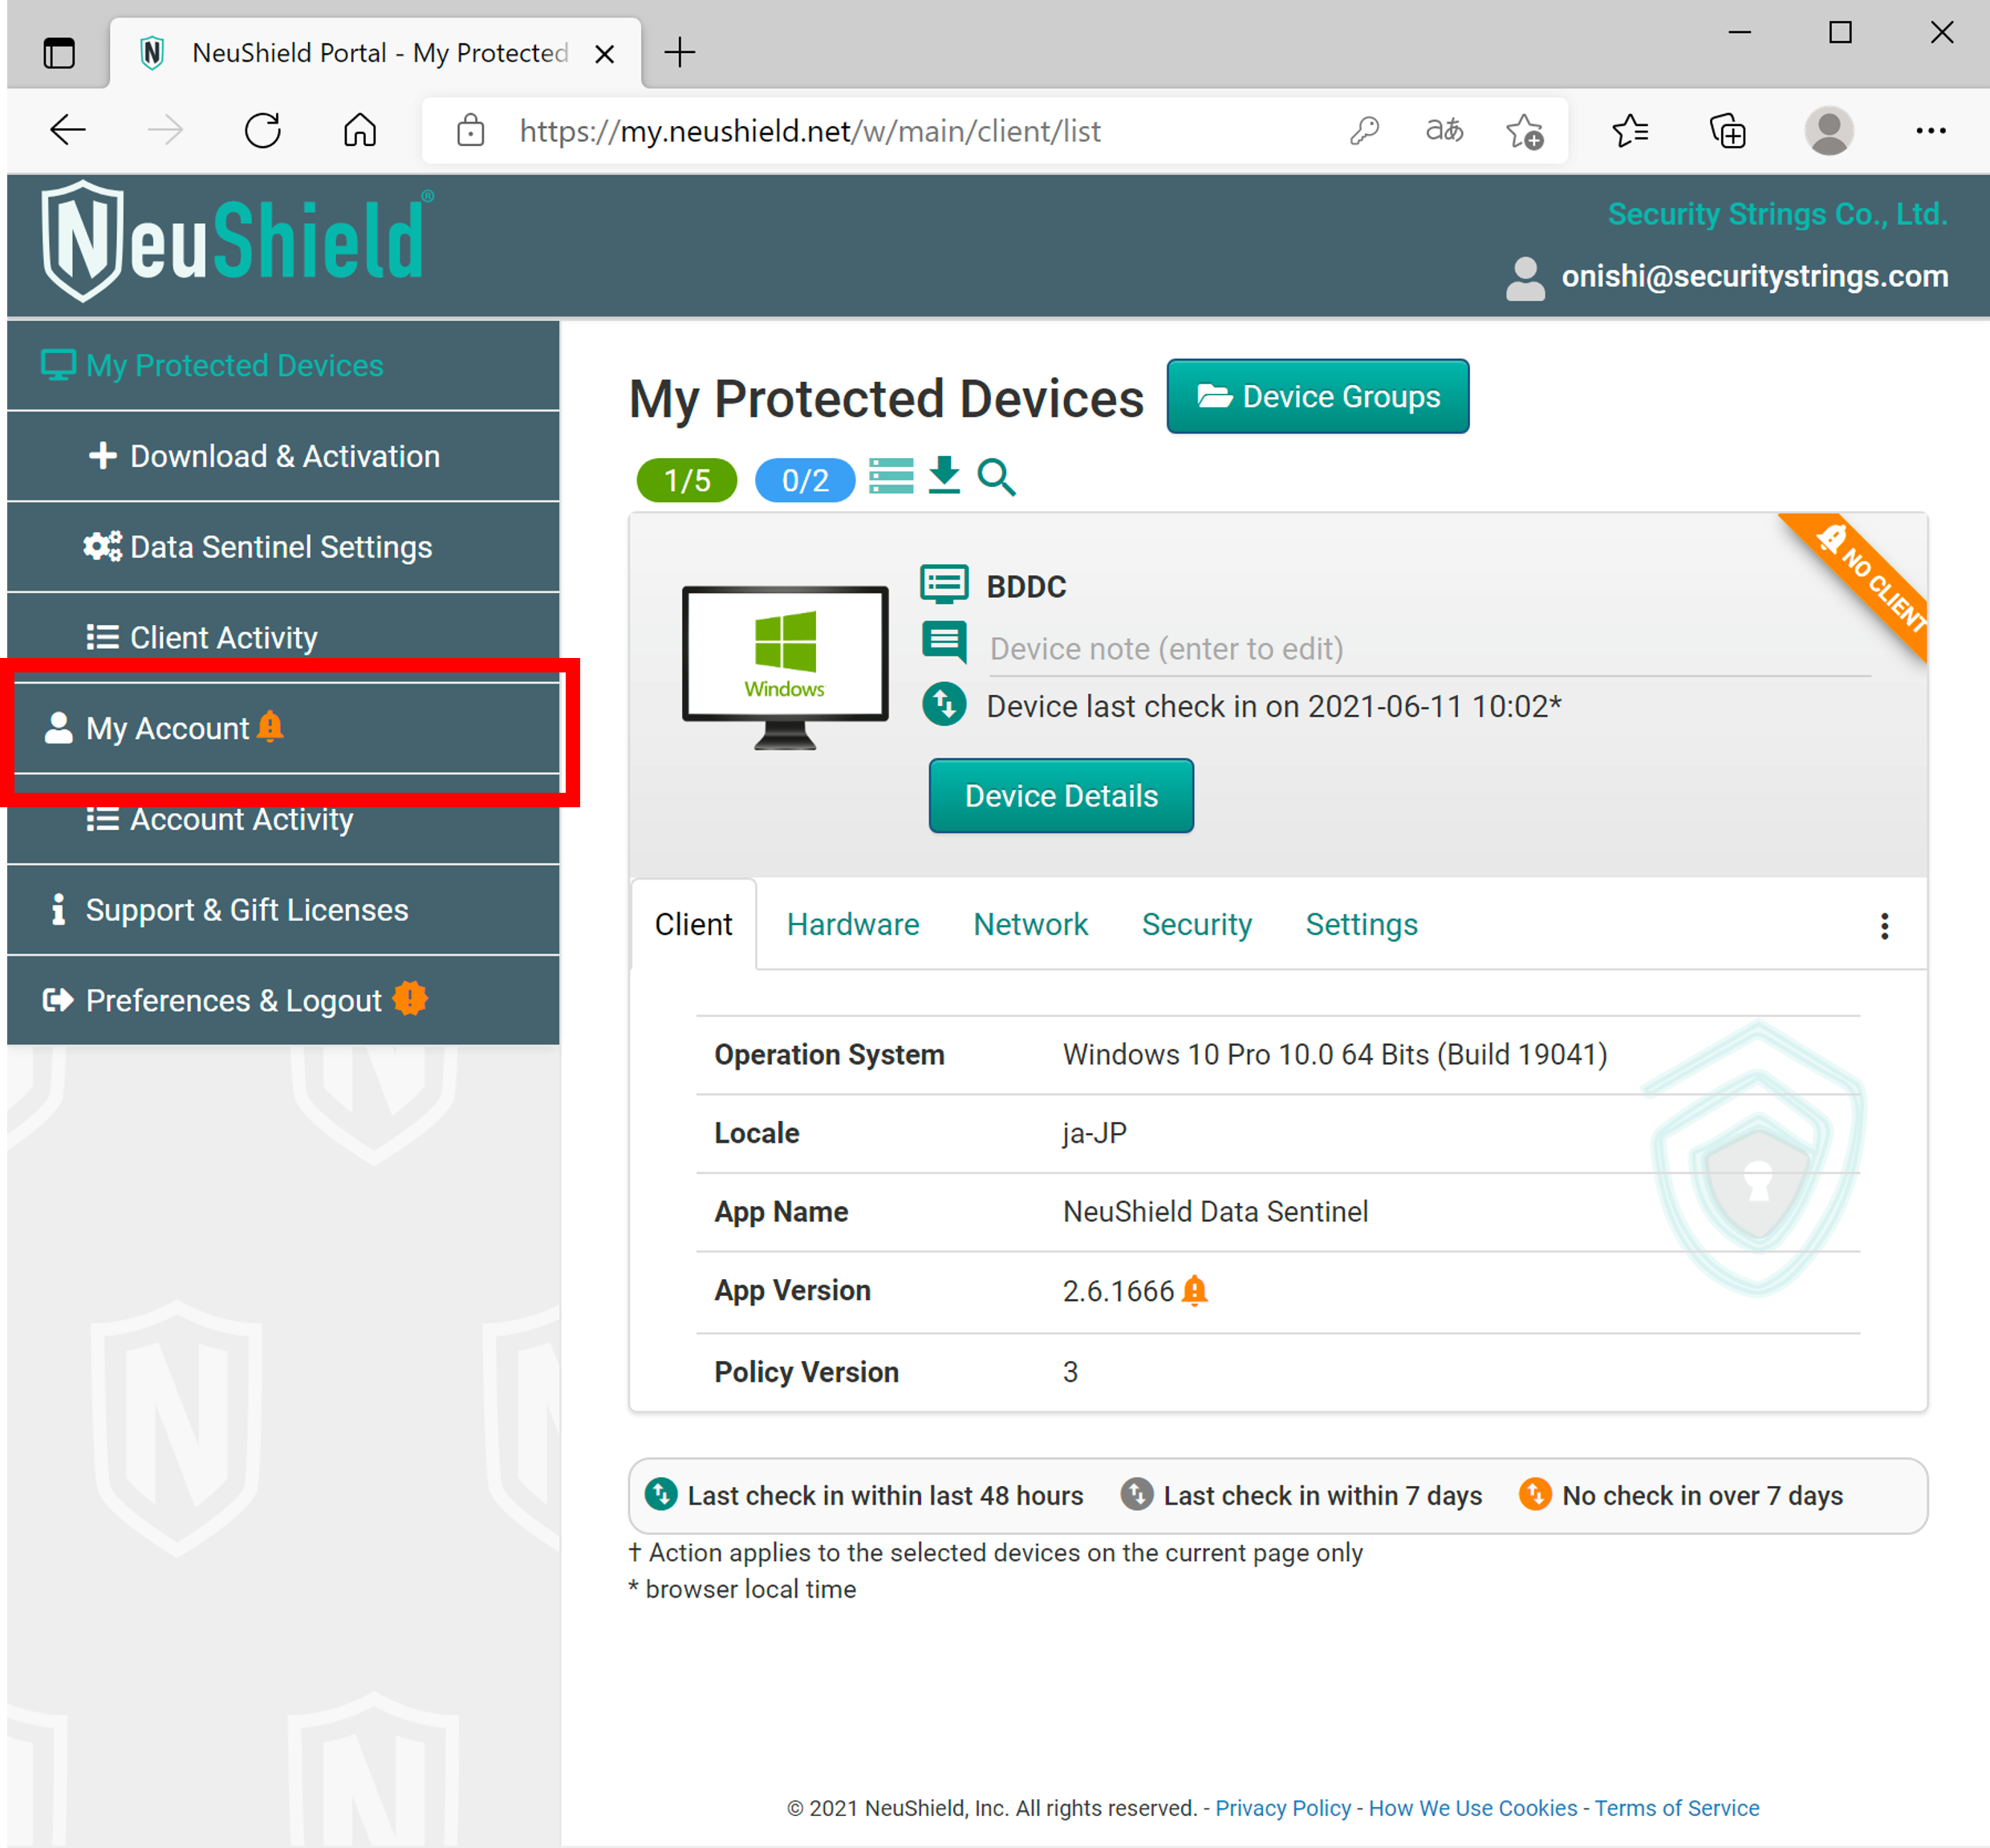Click the NeuShield logo
The width and height of the screenshot is (1990, 1848).
(x=237, y=240)
